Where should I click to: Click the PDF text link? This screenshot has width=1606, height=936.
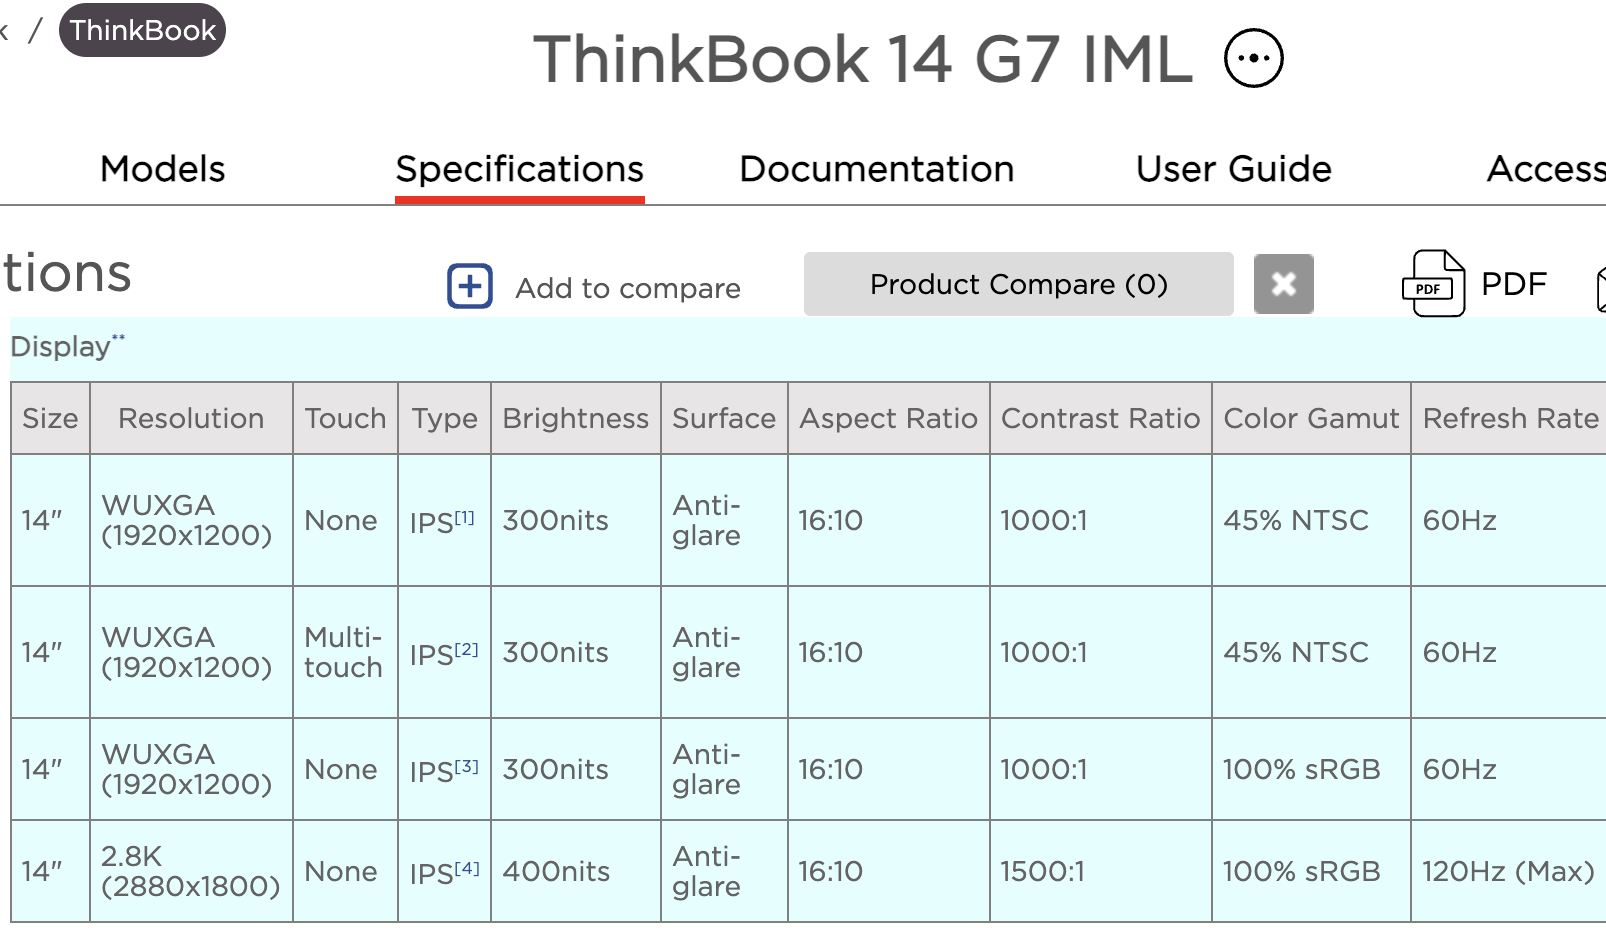[x=1514, y=284]
